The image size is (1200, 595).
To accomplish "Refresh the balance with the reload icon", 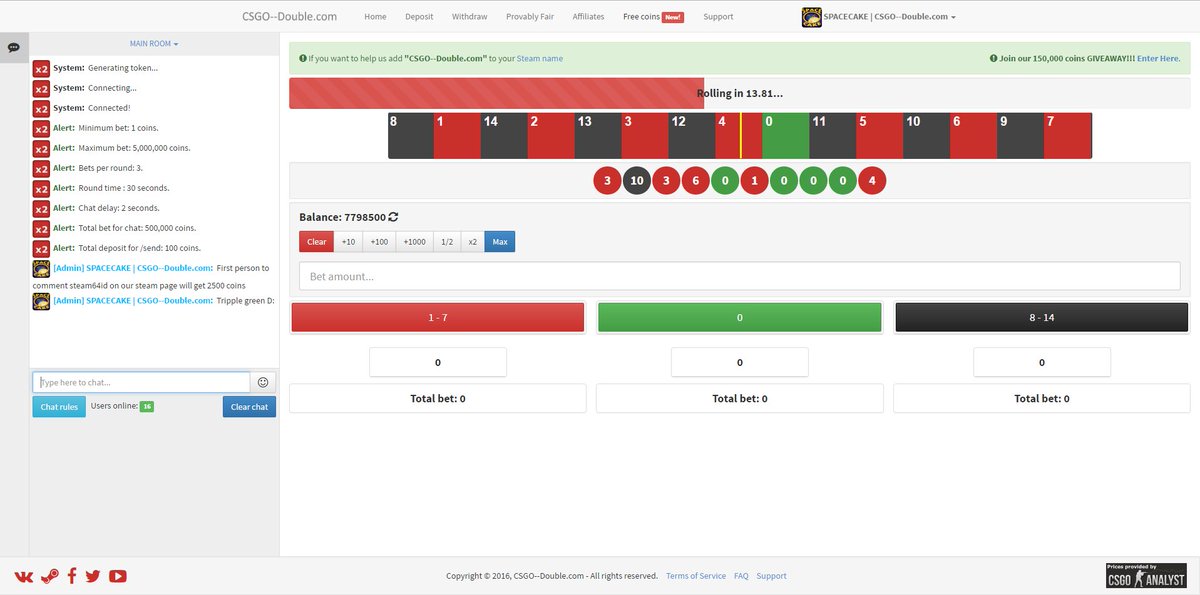I will 394,217.
